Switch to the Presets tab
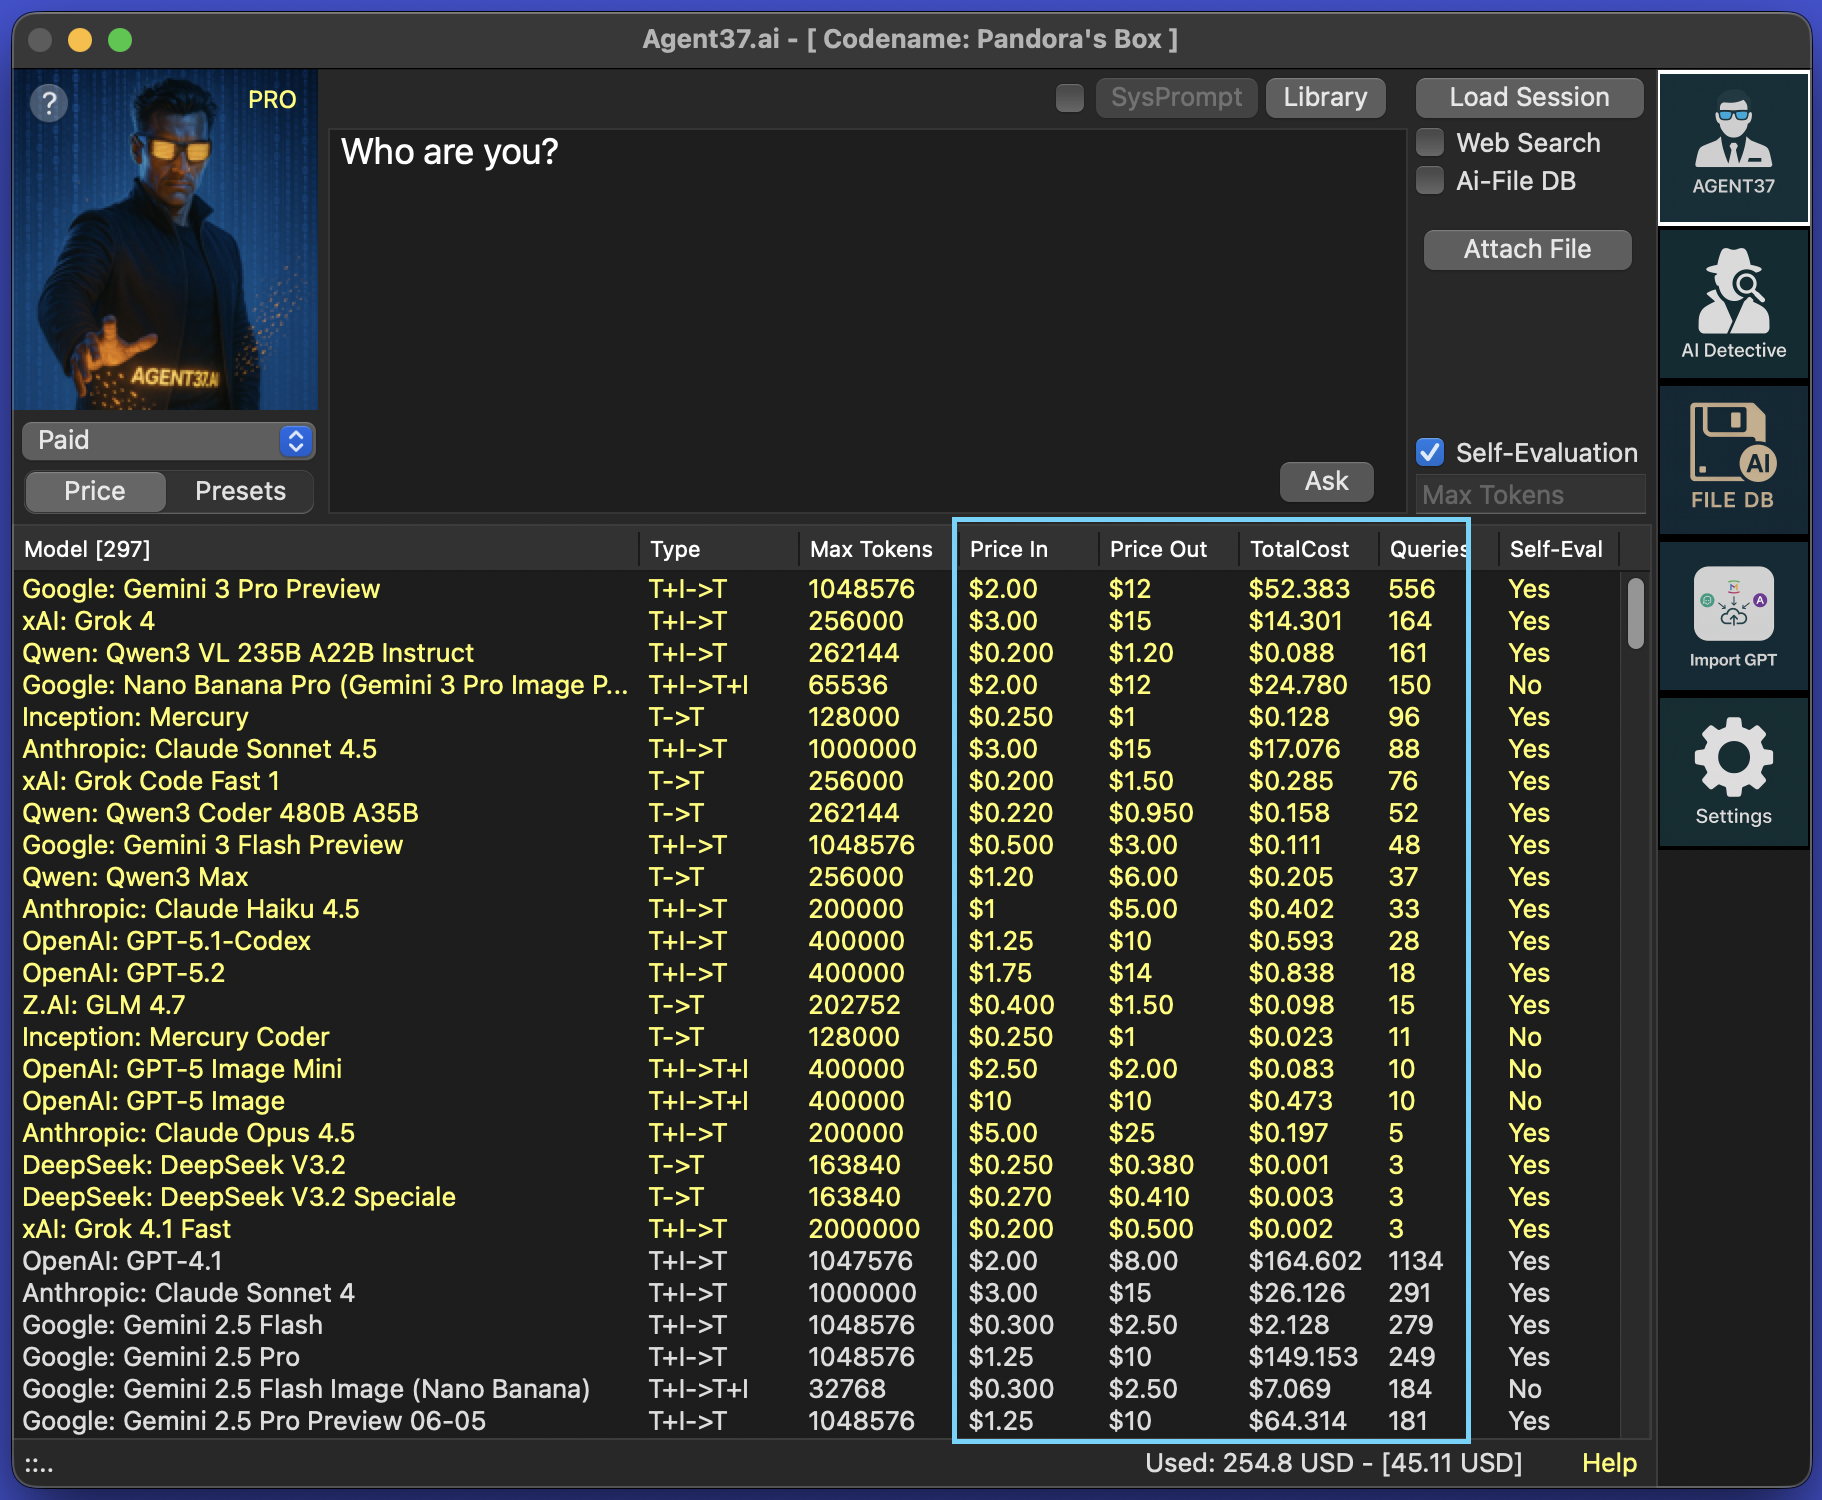 [240, 491]
